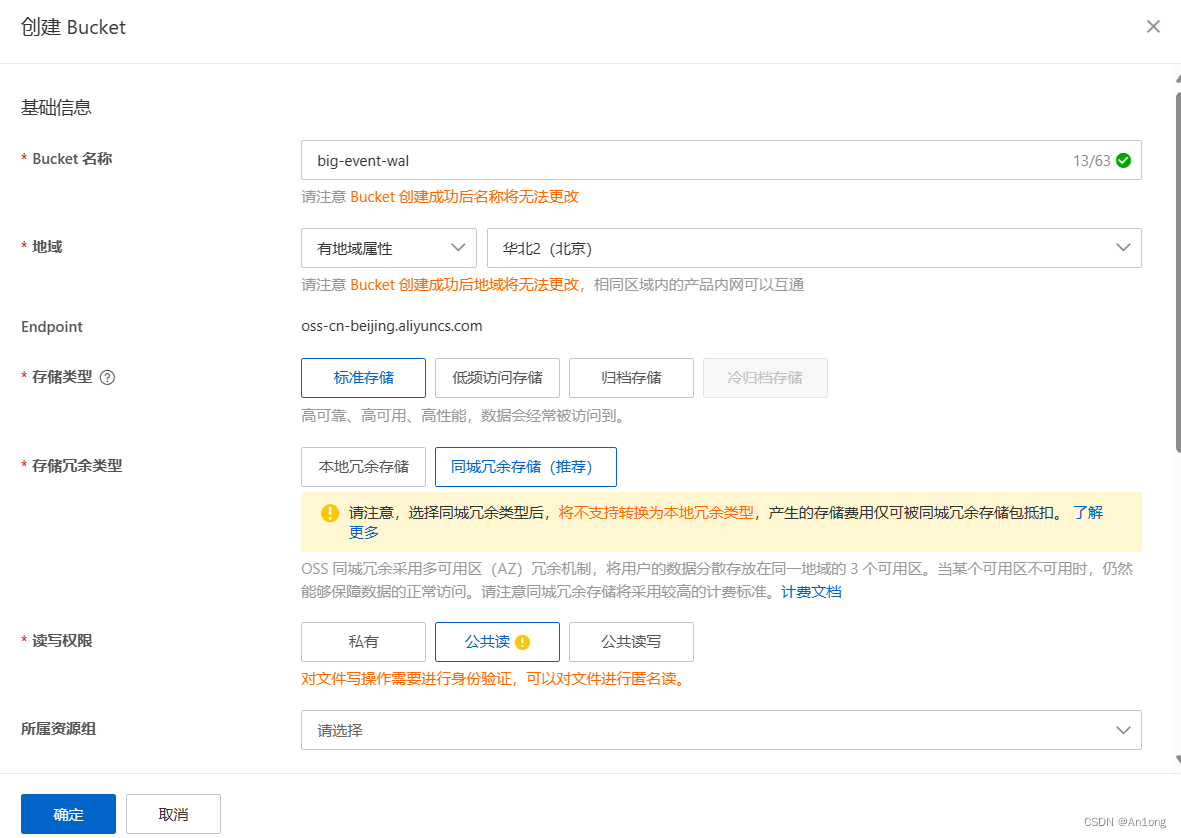Select 低频访问存储 storage type
This screenshot has height=838, width=1181.
click(497, 378)
